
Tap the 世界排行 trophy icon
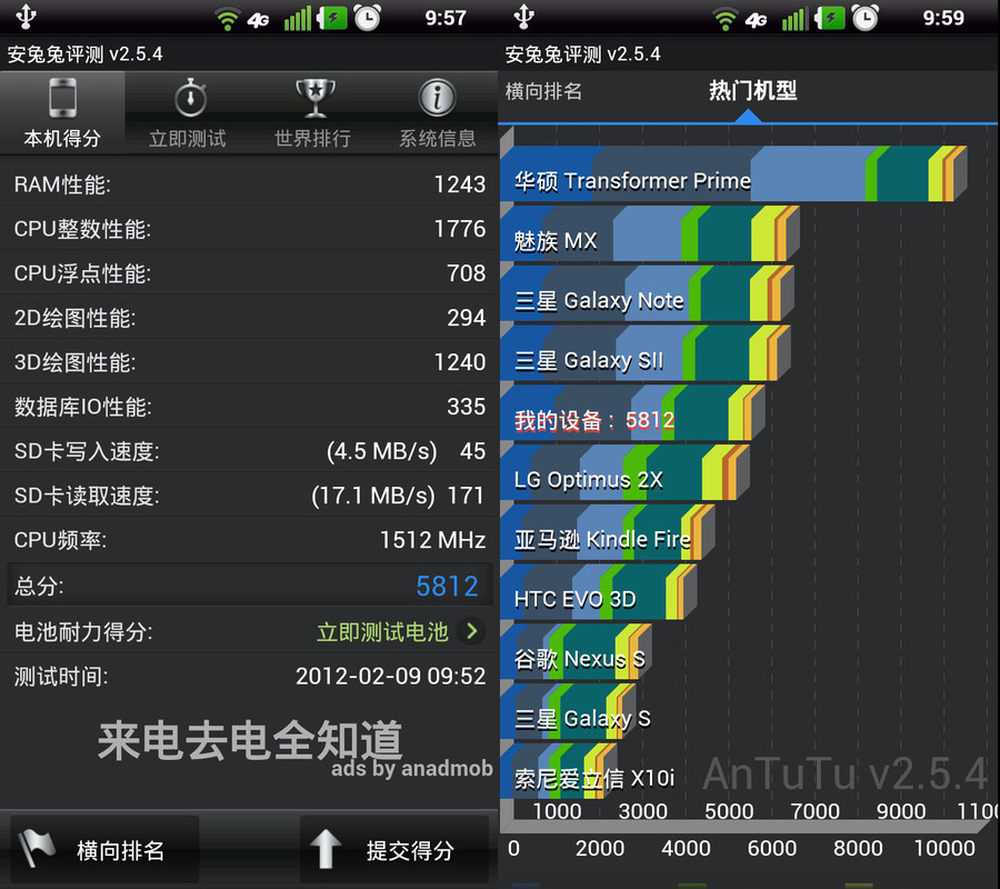315,98
